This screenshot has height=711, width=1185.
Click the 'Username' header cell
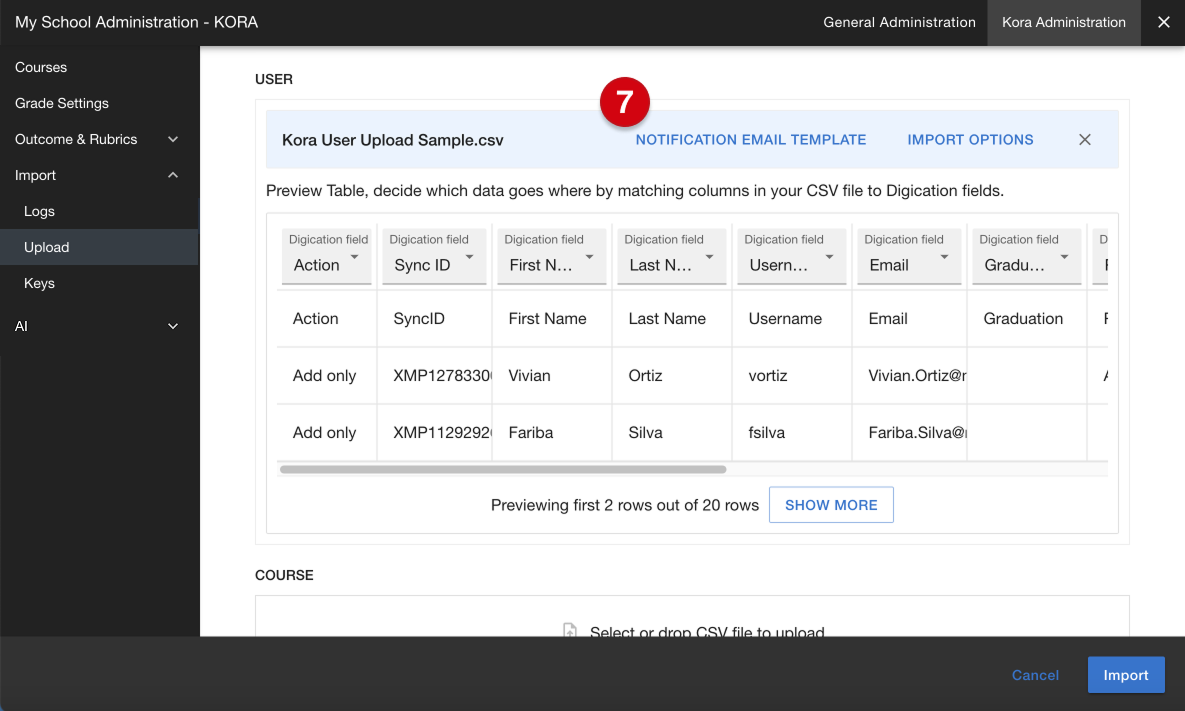[792, 319]
